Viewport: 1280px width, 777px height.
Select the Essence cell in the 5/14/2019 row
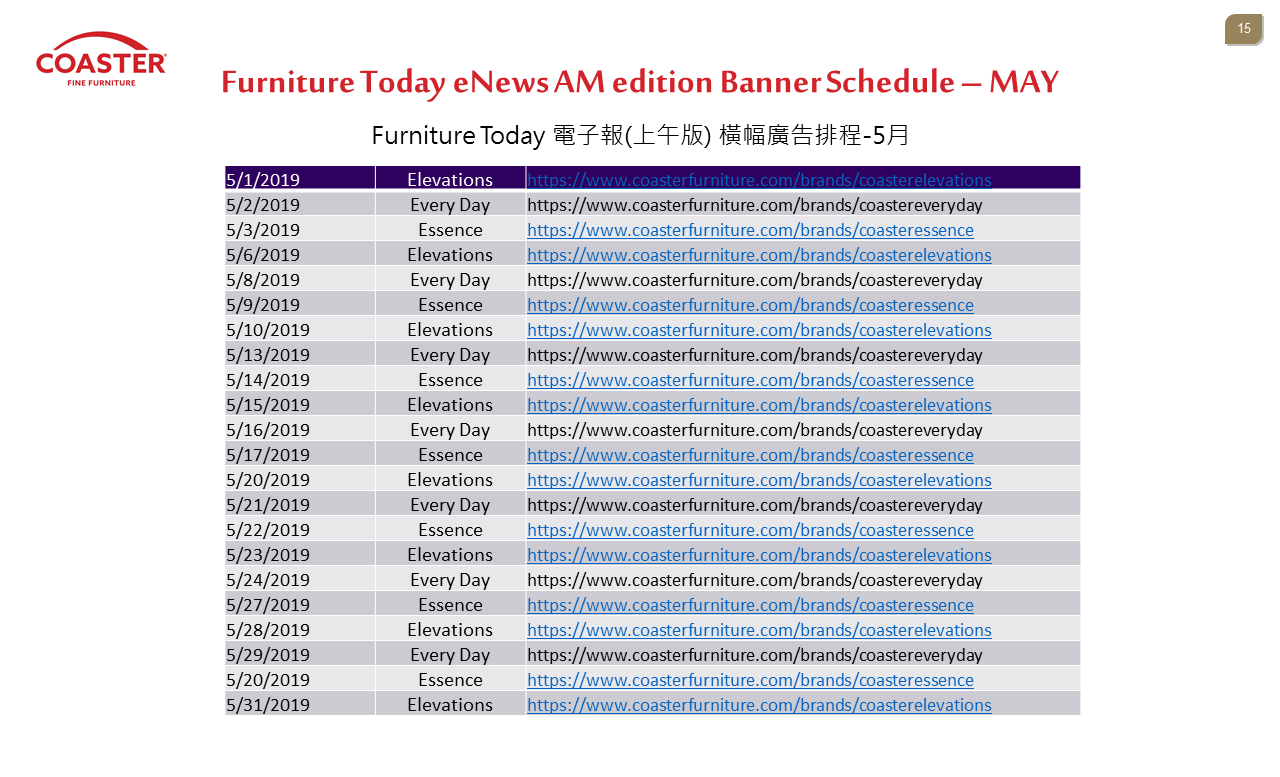[x=450, y=379]
